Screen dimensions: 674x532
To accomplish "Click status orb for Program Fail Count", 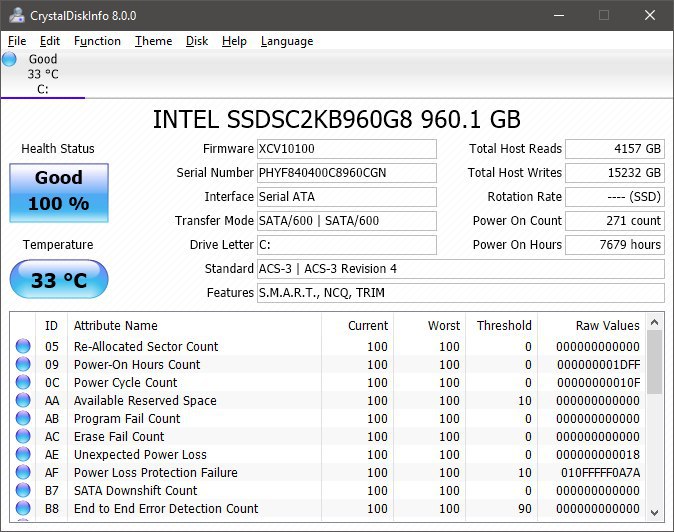I will click(x=23, y=418).
